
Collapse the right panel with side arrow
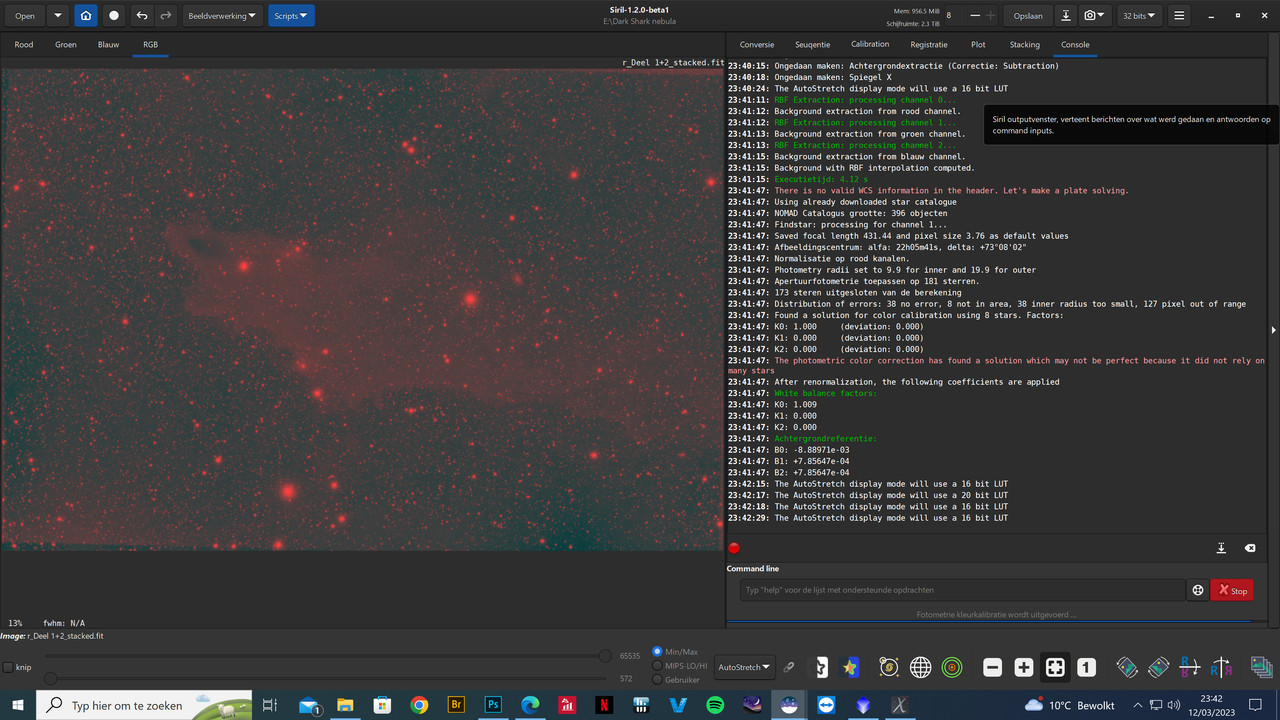1273,330
